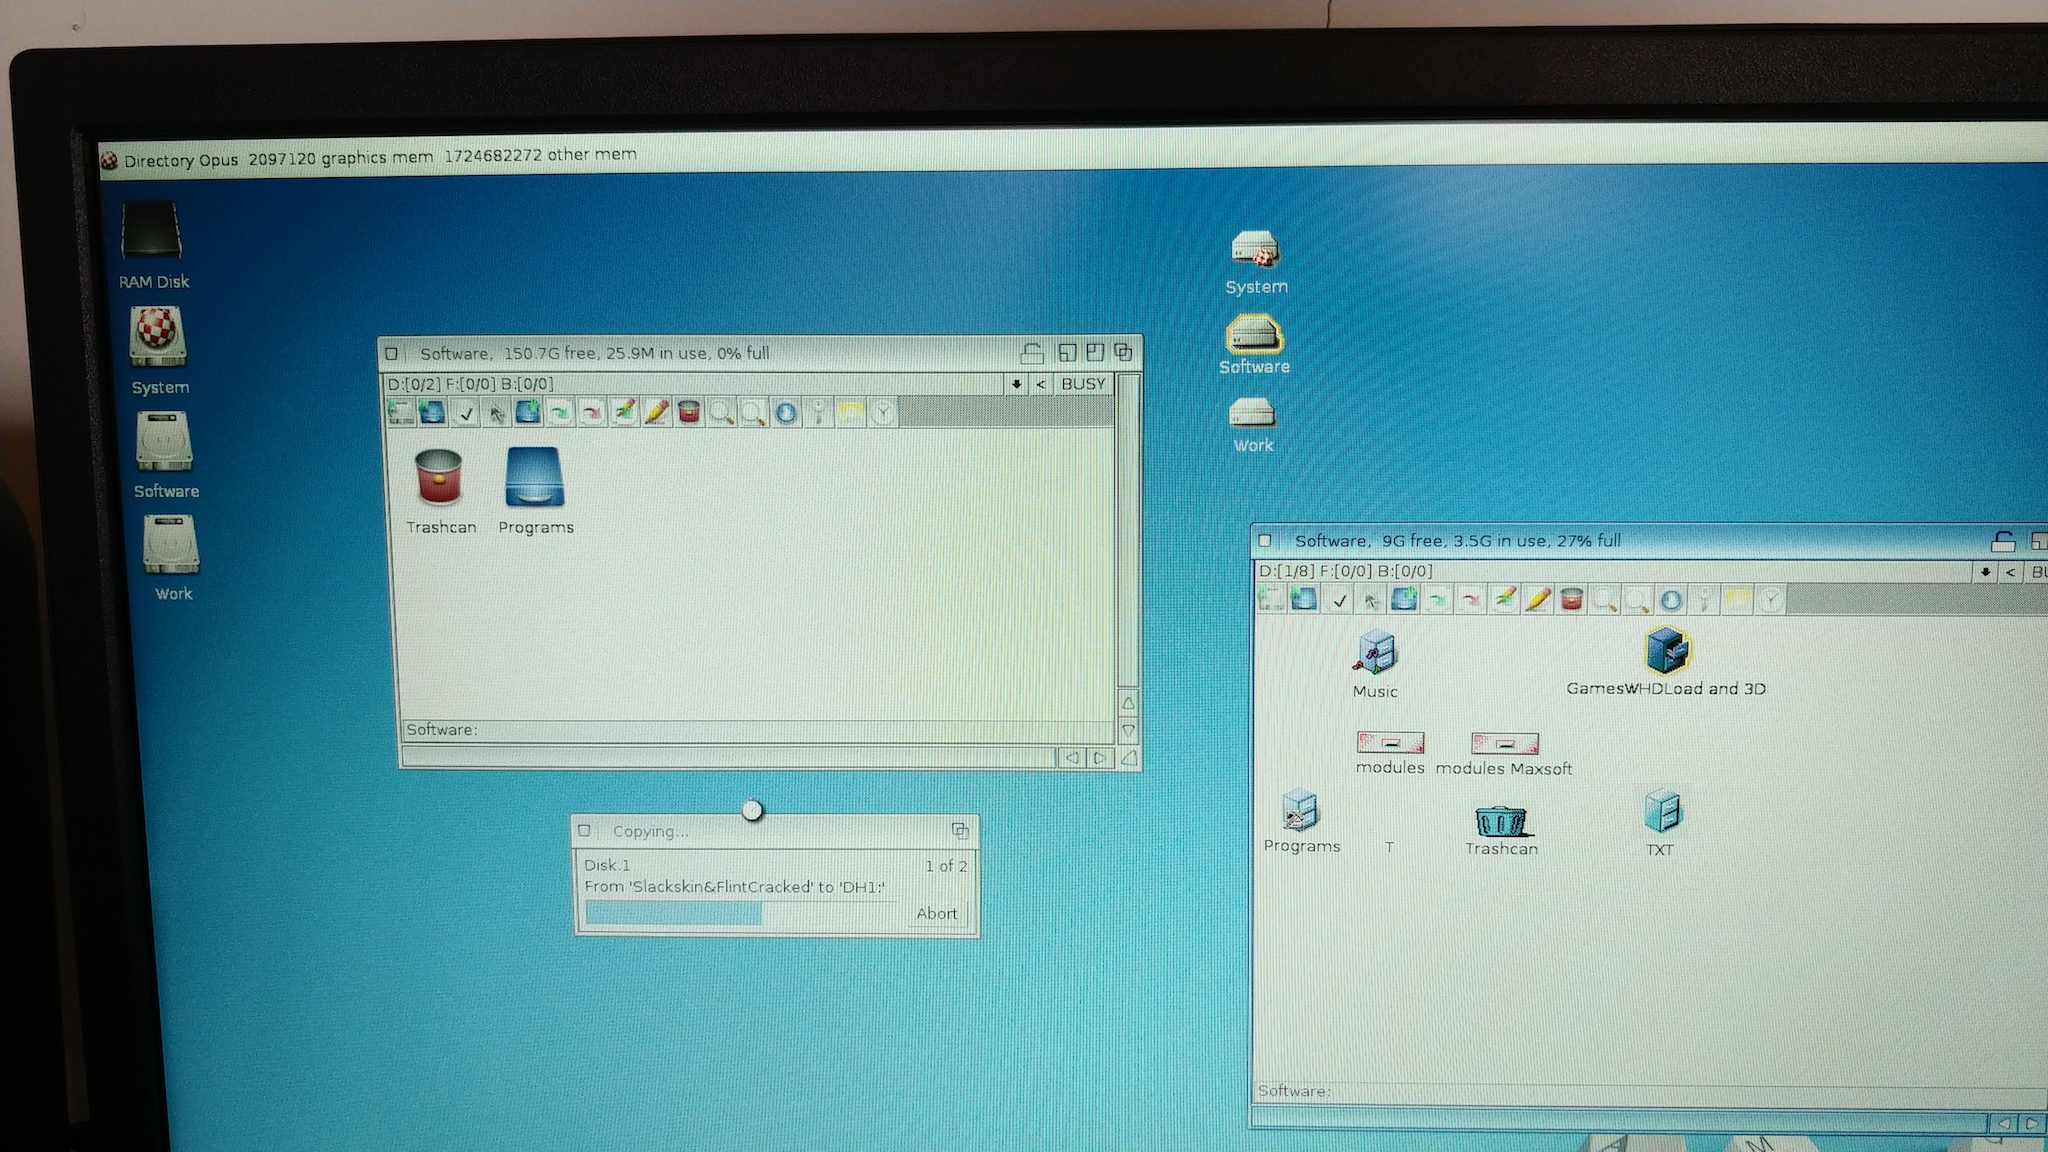Screen dimensions: 2048x1152
Task: Click the 'Disk.1' file name in Copying dialog
Action: point(607,865)
